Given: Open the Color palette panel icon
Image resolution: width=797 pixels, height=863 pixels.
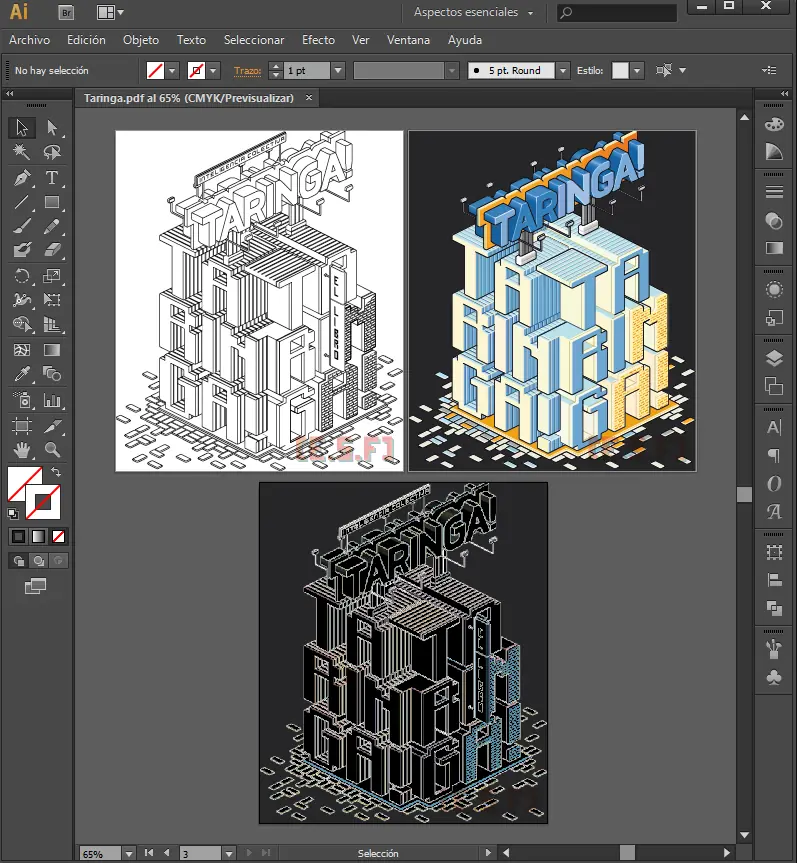Looking at the screenshot, I should (x=774, y=124).
